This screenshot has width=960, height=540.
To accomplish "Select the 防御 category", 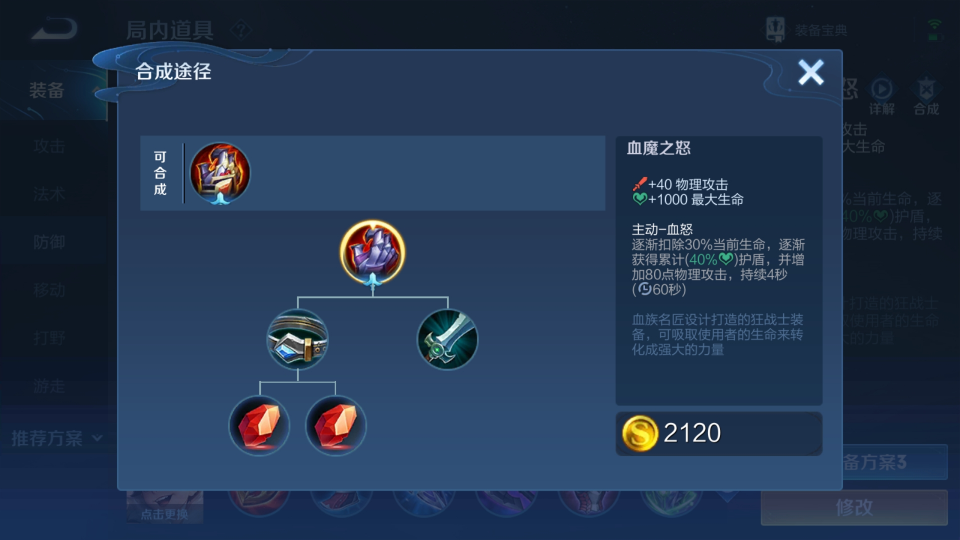I will (50, 242).
